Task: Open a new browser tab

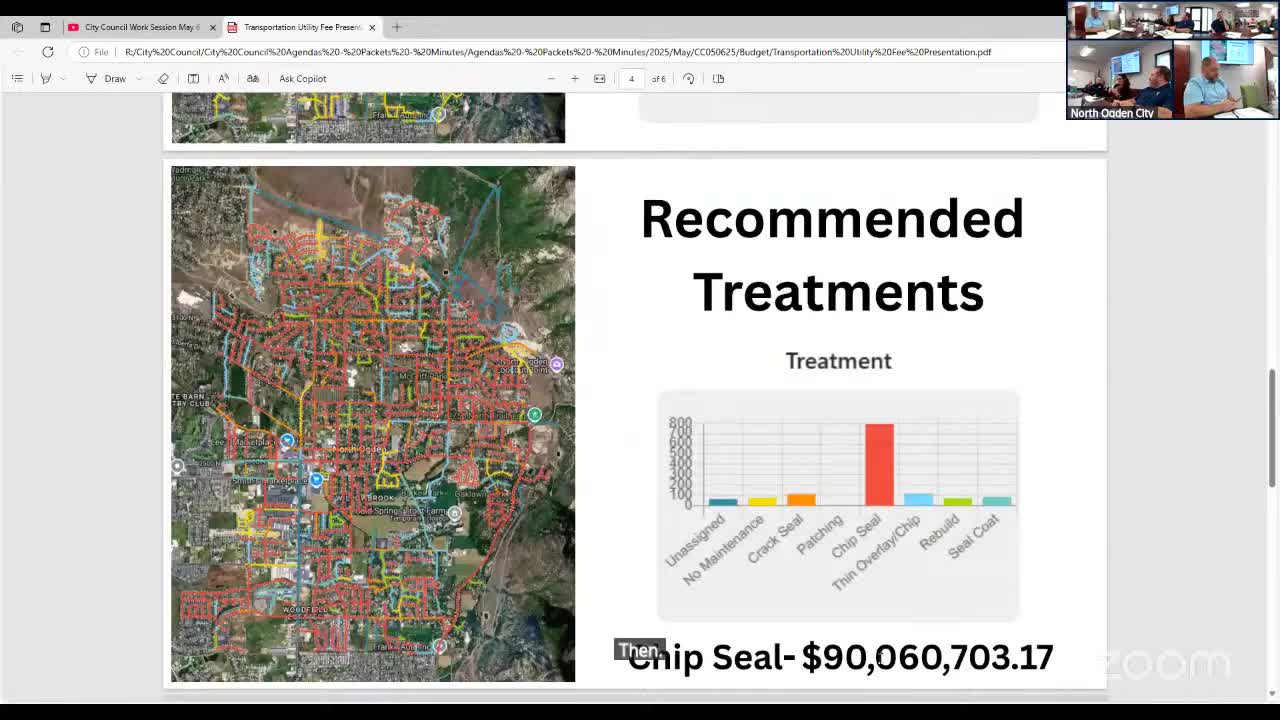Action: pyautogui.click(x=397, y=27)
